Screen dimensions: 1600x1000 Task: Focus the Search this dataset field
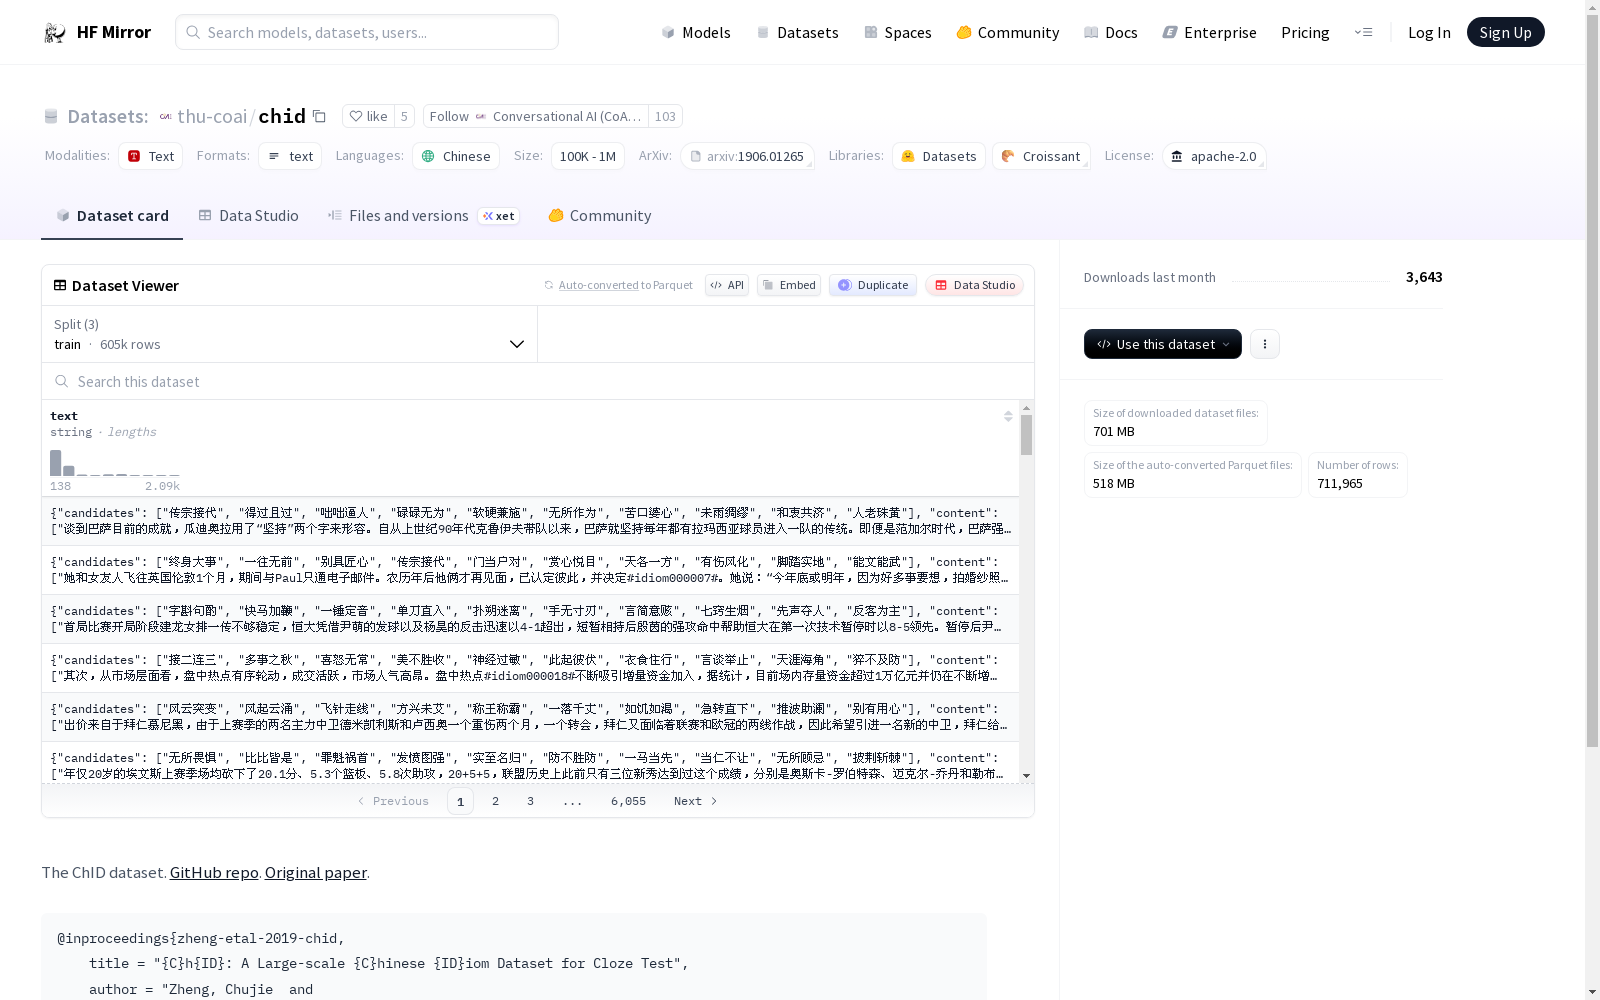[x=538, y=381]
